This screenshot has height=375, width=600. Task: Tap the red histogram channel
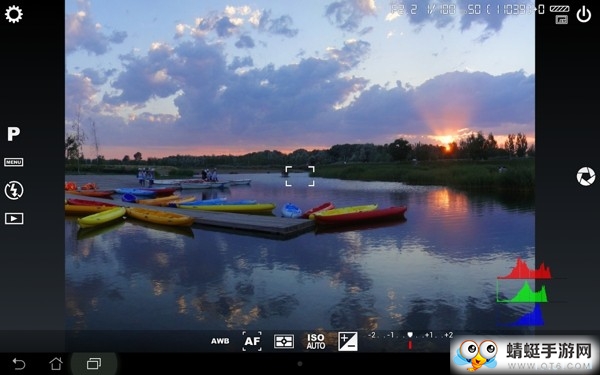[x=525, y=269]
